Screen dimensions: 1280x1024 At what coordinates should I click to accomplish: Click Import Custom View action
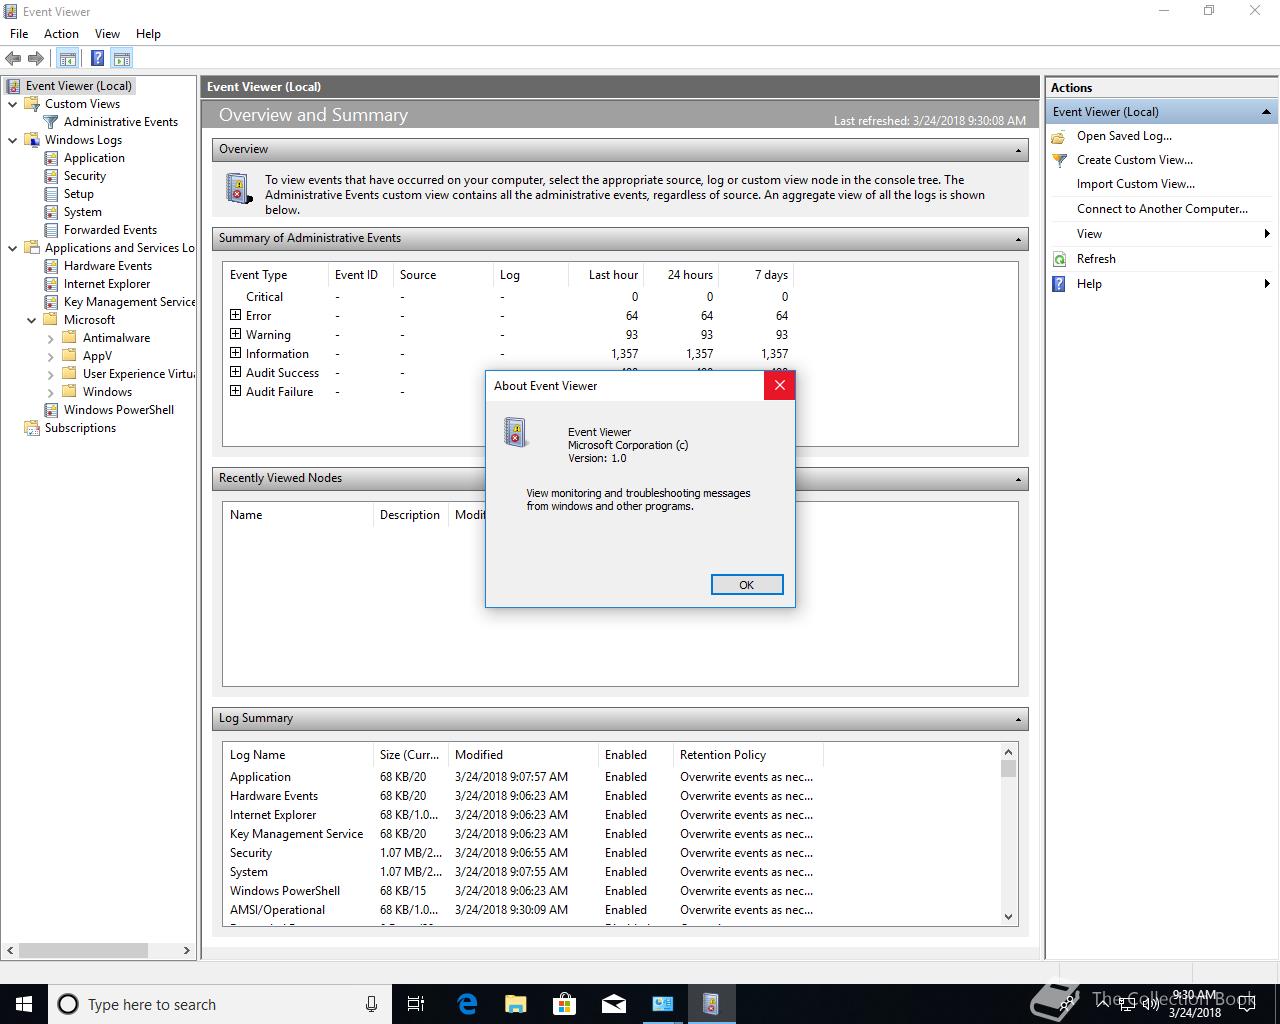(1136, 184)
